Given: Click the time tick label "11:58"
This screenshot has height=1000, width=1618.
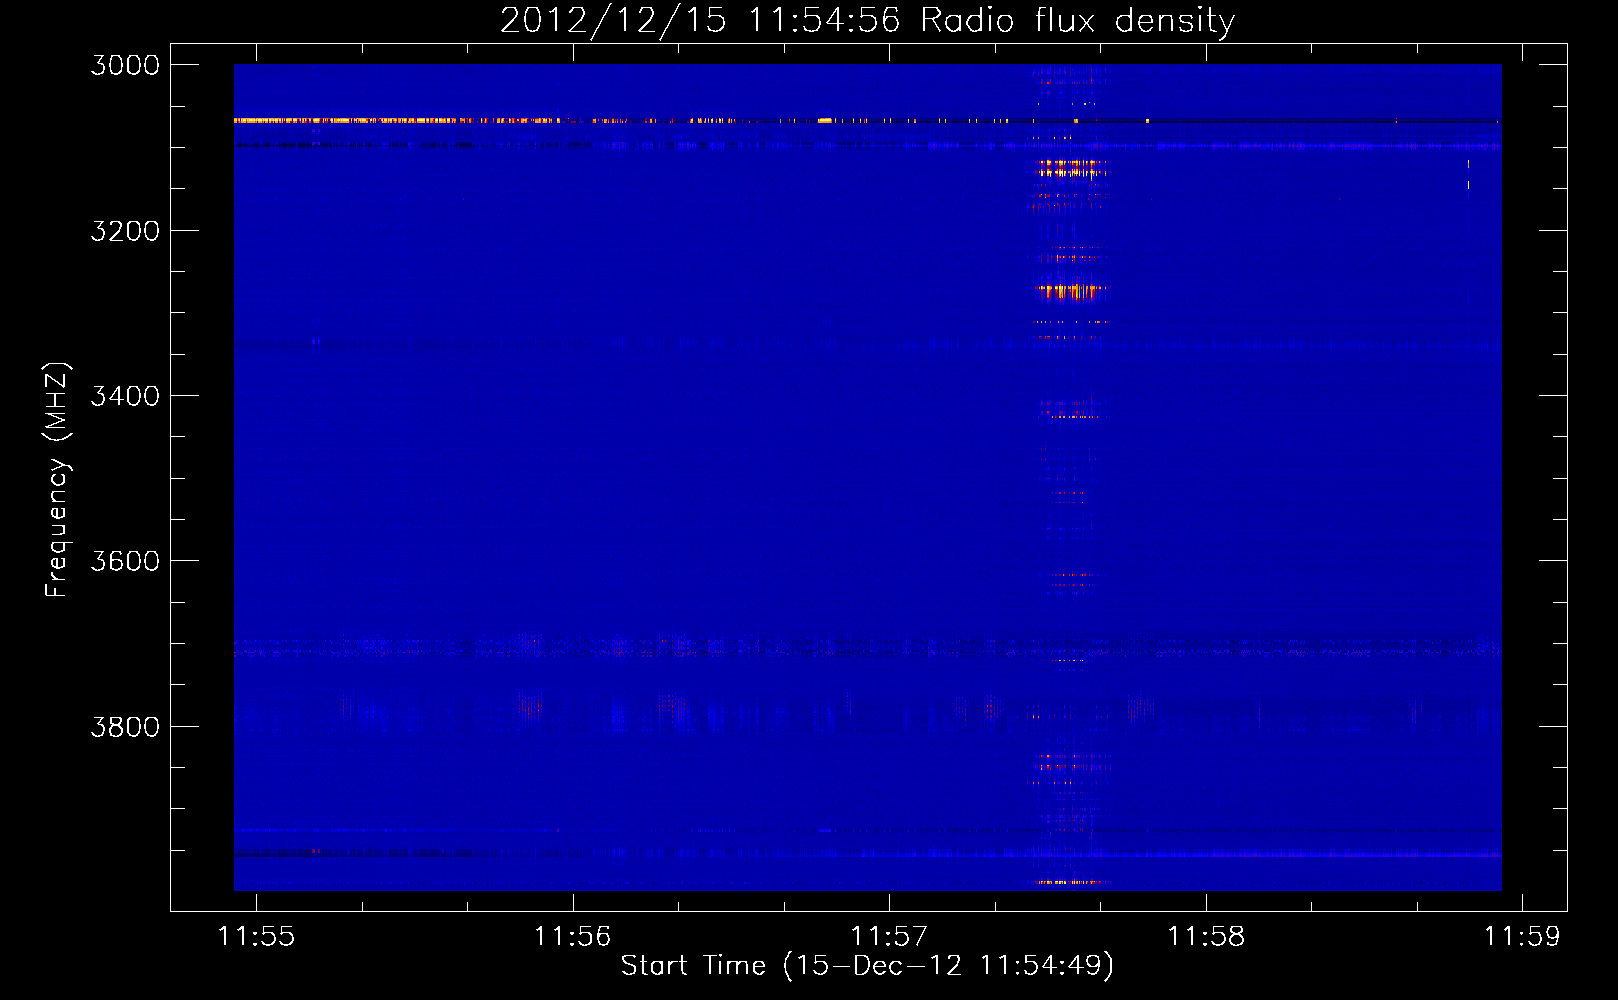Looking at the screenshot, I should (x=1206, y=937).
